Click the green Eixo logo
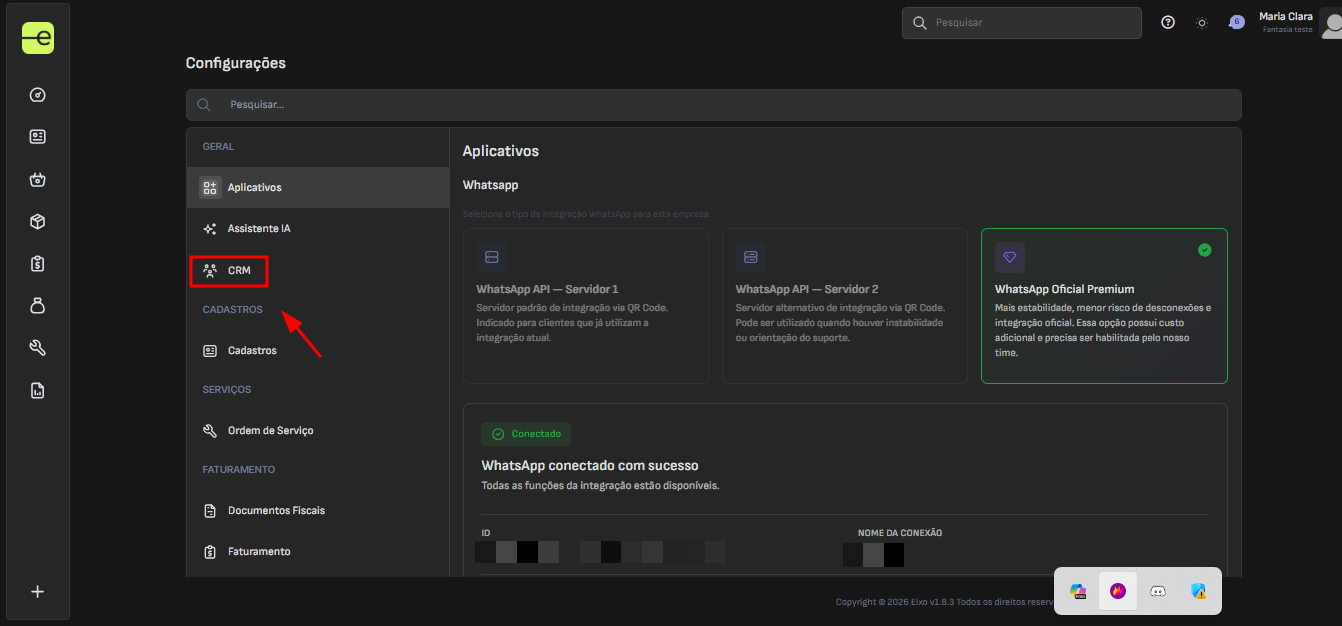This screenshot has width=1342, height=626. pyautogui.click(x=38, y=38)
